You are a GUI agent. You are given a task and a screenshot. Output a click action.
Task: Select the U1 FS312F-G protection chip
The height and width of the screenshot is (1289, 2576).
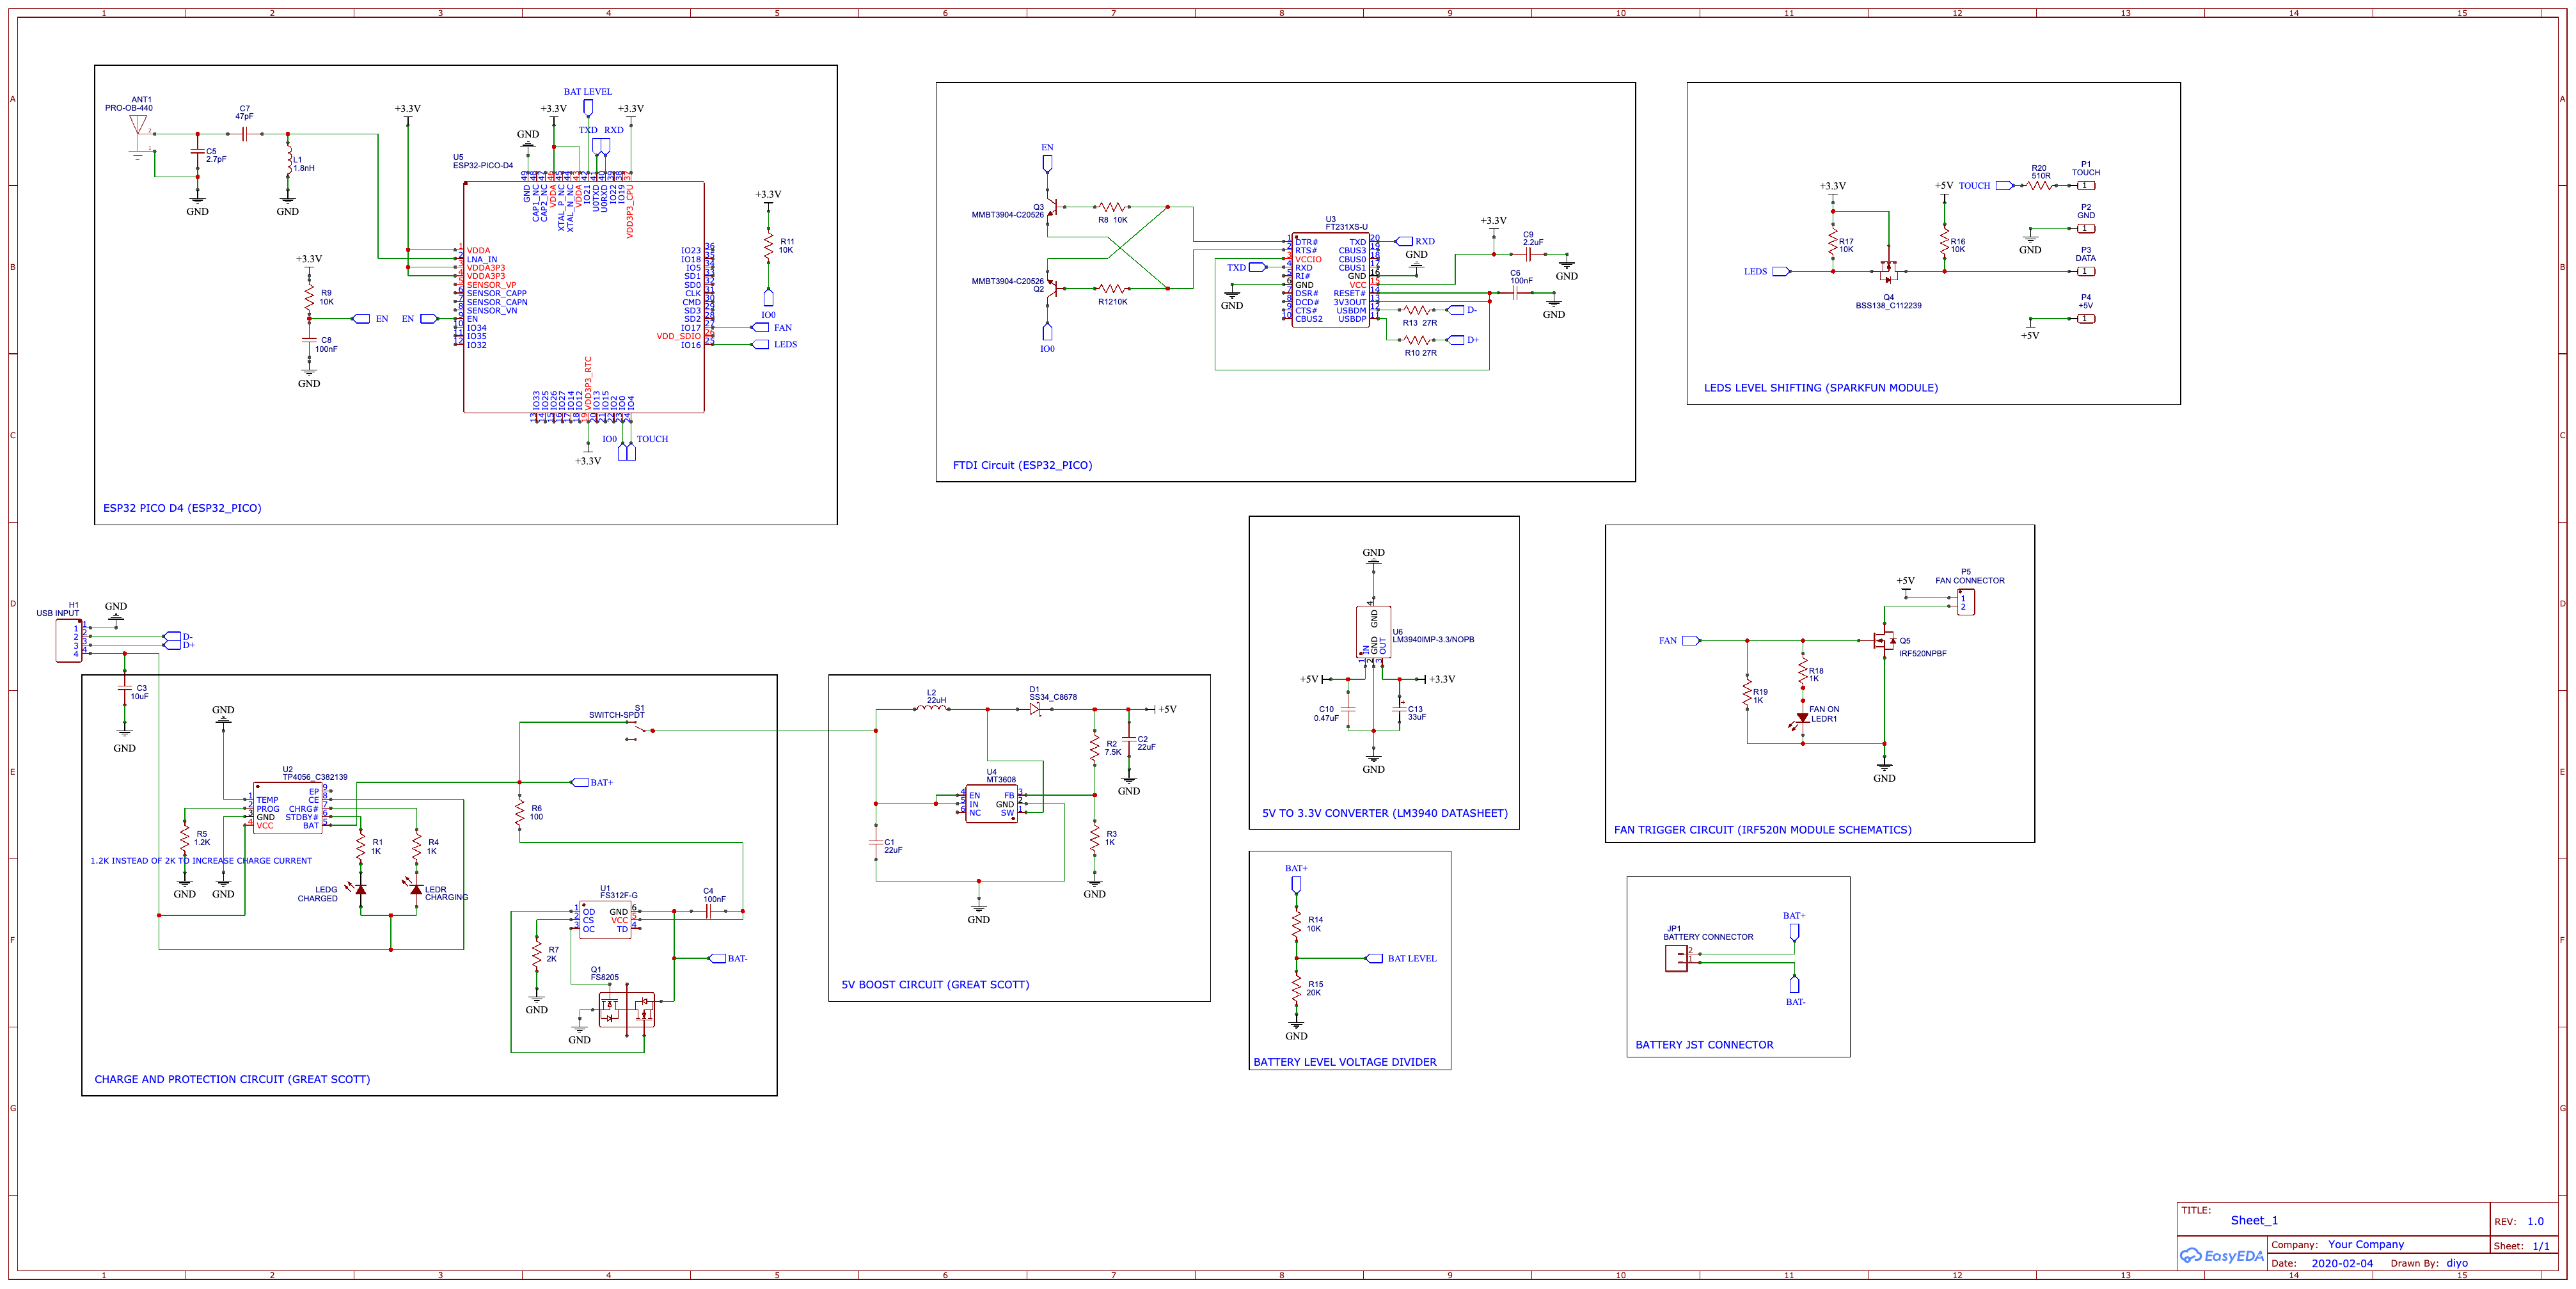click(605, 920)
